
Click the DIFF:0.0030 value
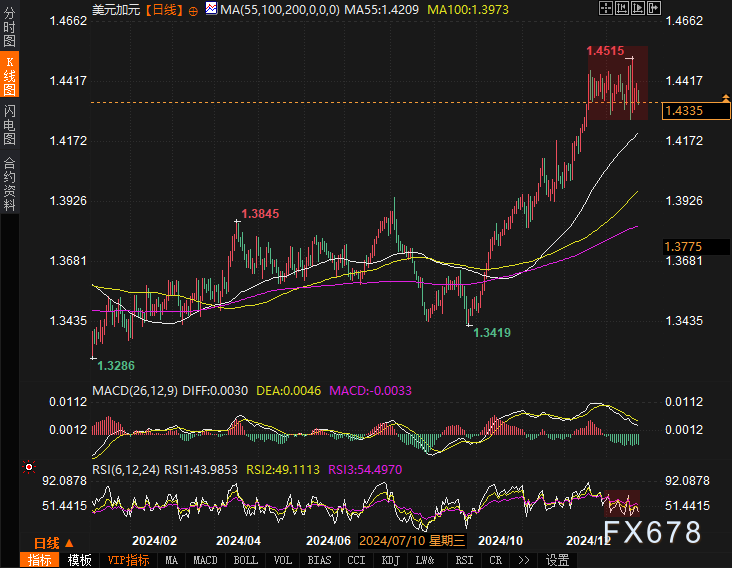pos(215,391)
